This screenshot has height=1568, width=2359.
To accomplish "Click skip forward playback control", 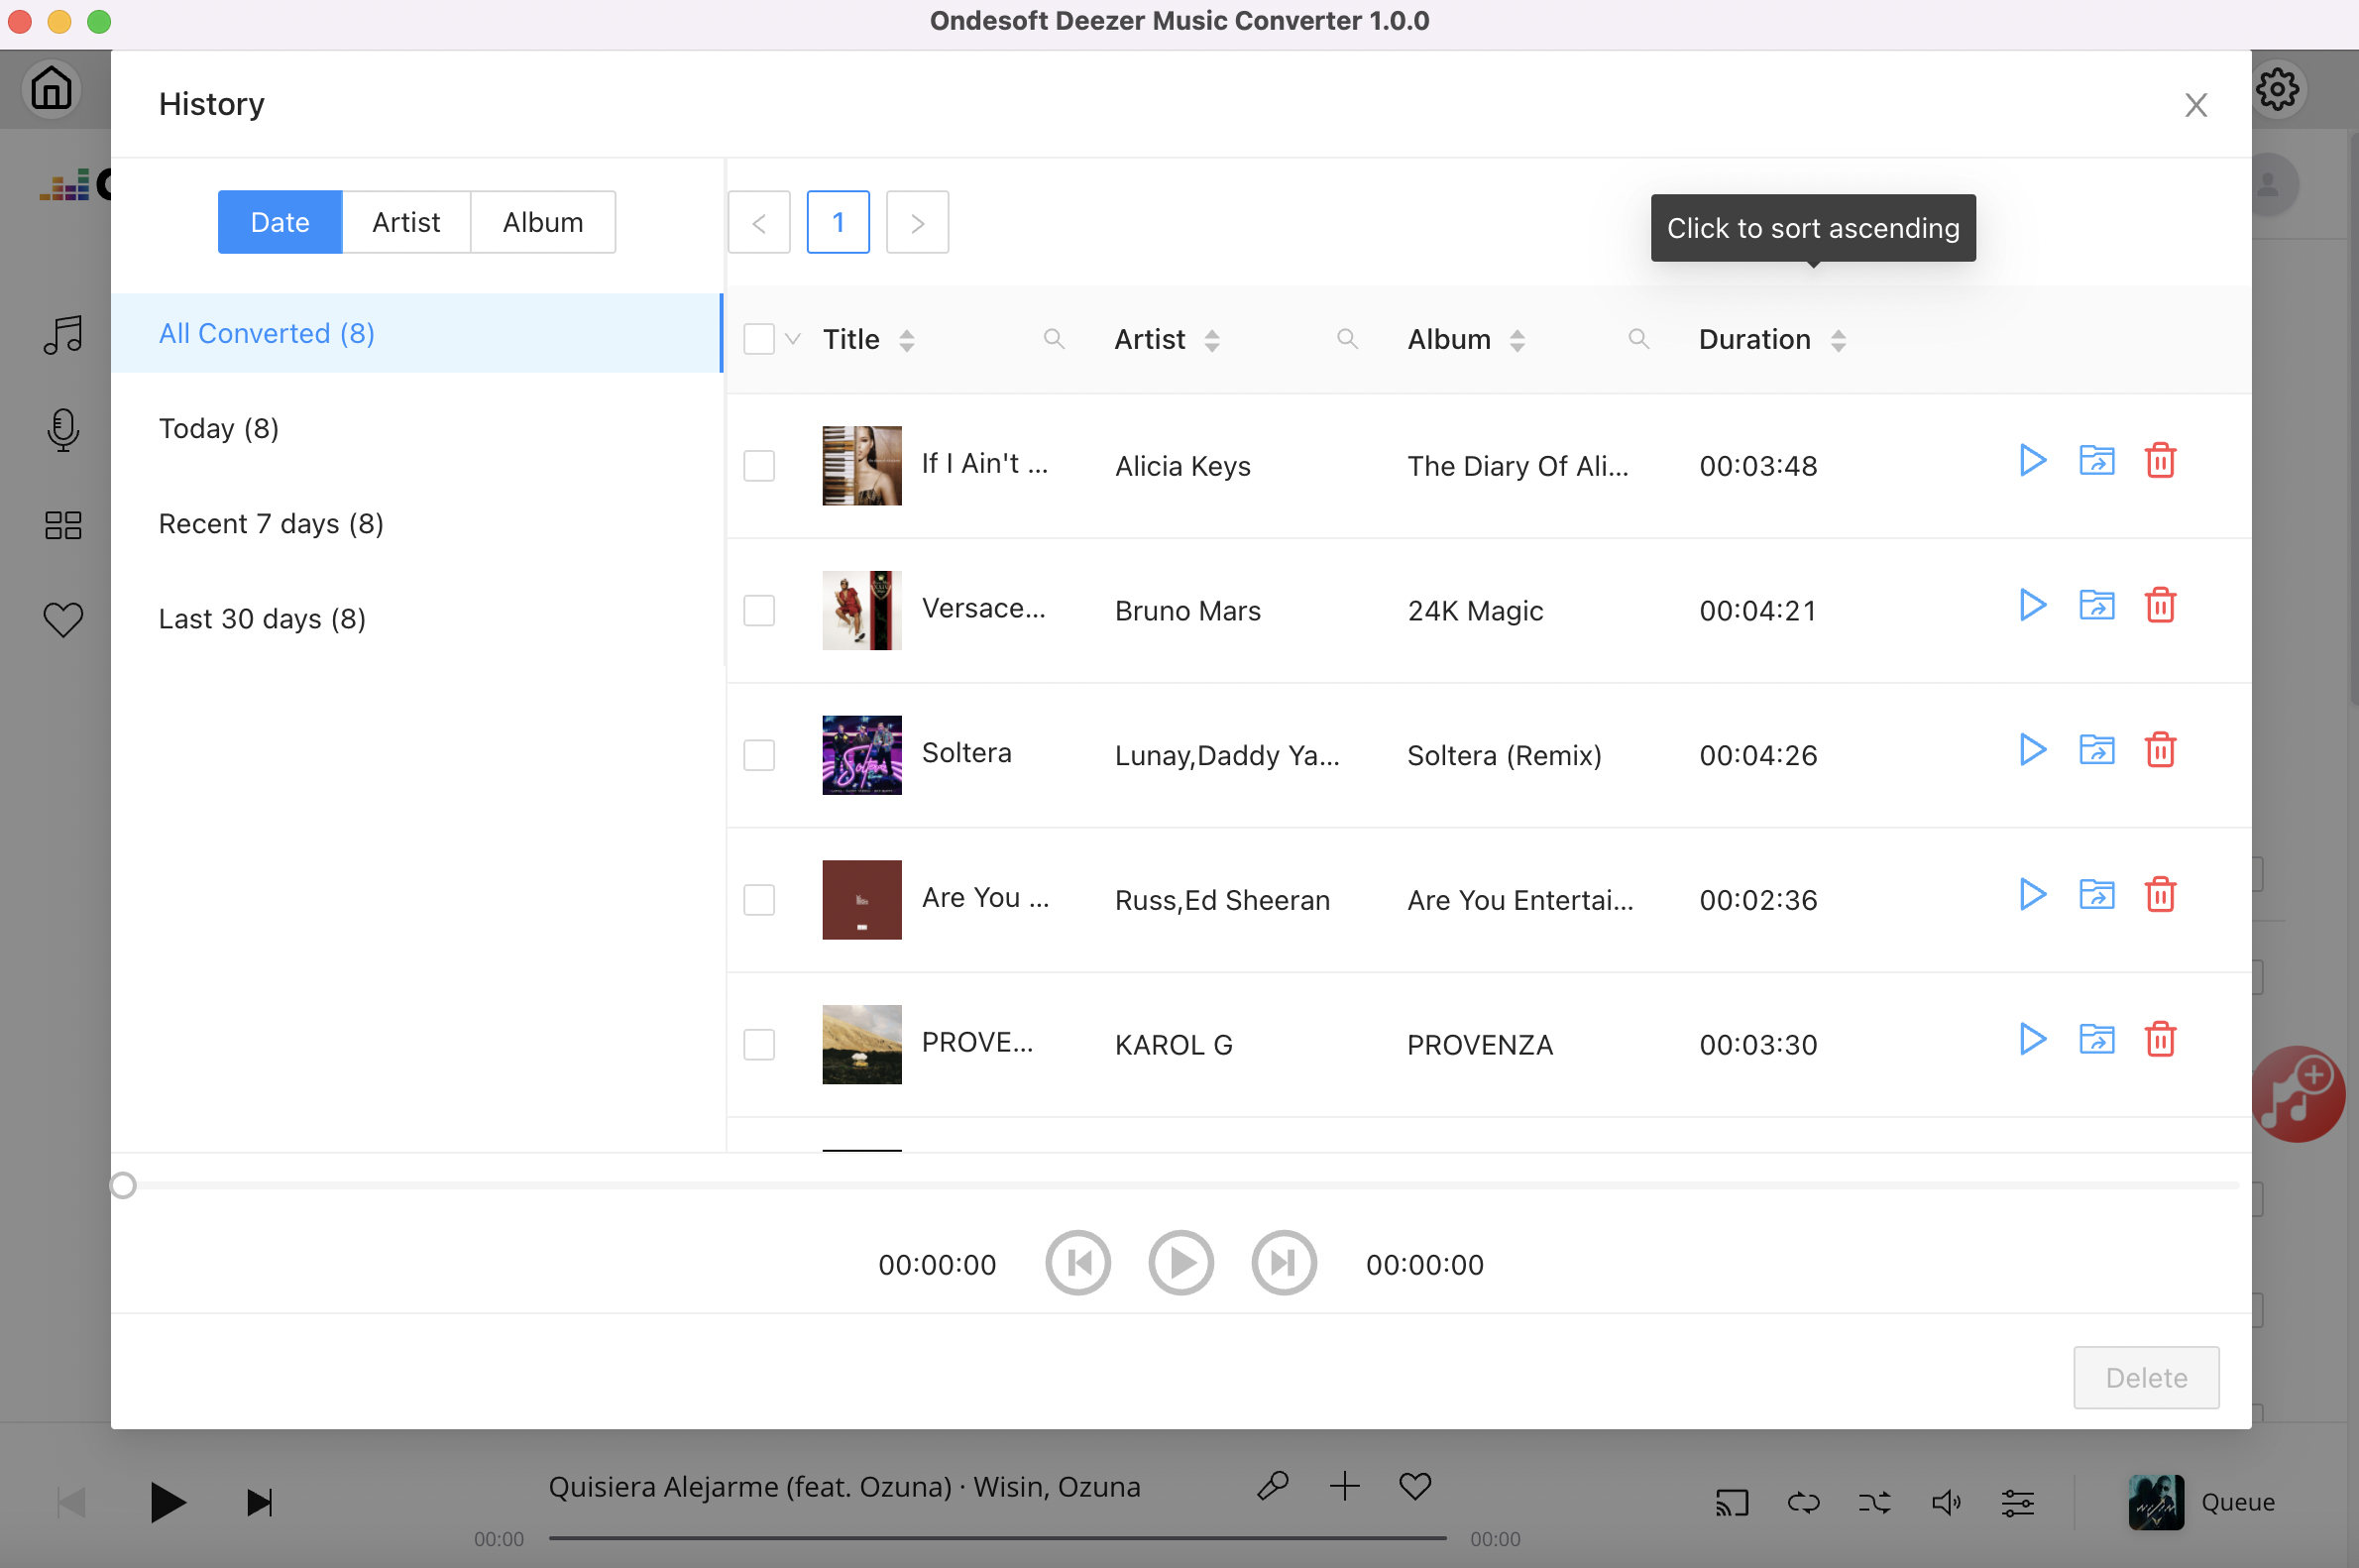I will (1283, 1262).
